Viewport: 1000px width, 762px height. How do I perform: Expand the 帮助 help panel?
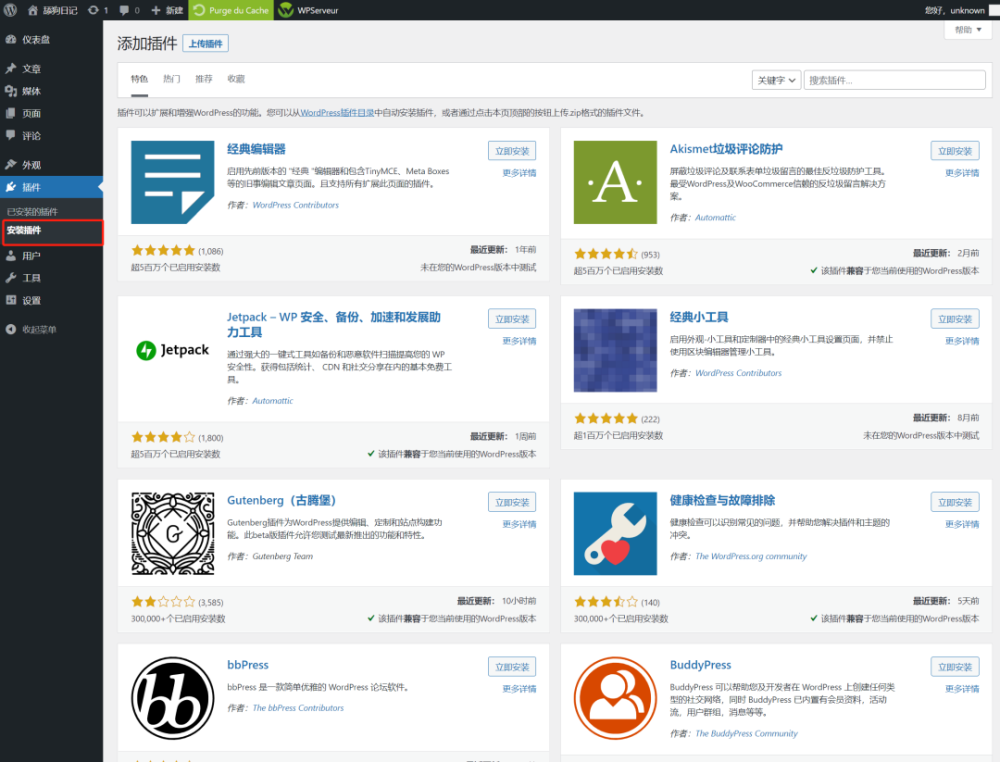click(x=967, y=30)
